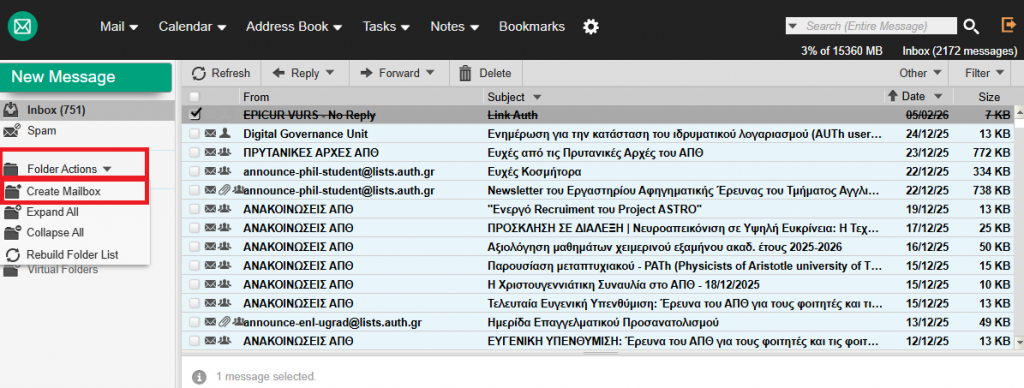Open the settings gear icon
Viewport: 1024px width, 388px height.
590,27
